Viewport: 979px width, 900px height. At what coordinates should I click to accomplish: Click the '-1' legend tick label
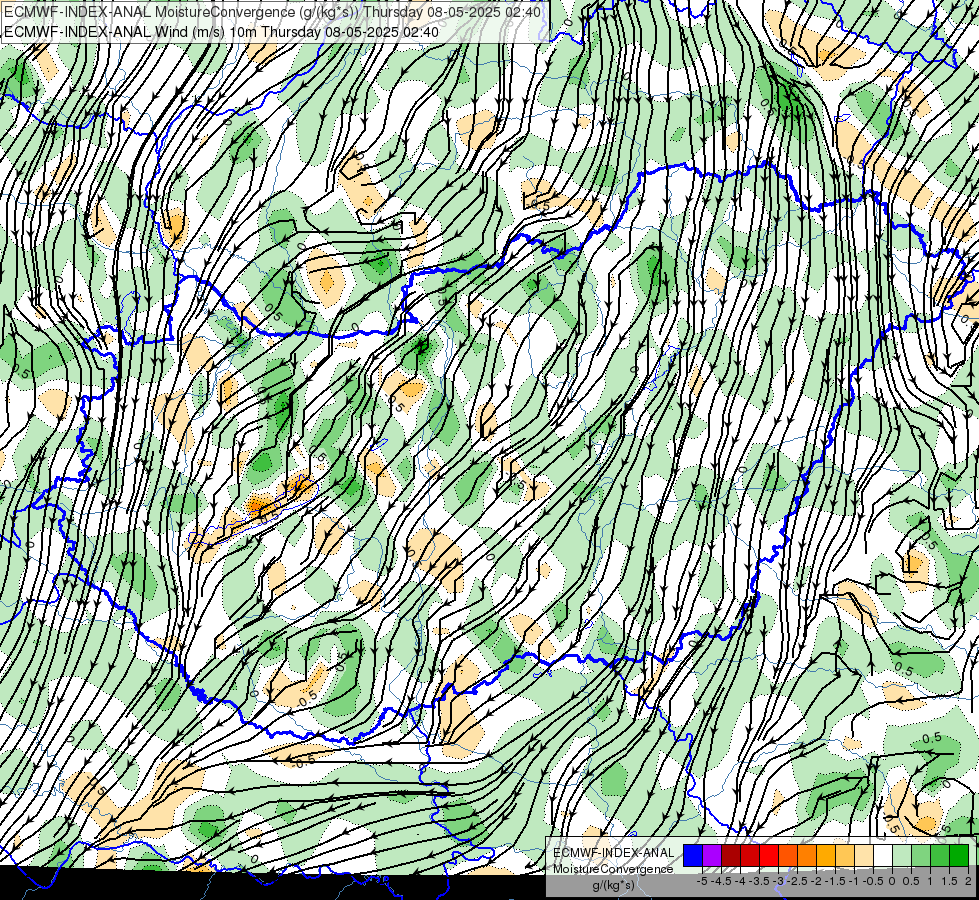pyautogui.click(x=854, y=881)
